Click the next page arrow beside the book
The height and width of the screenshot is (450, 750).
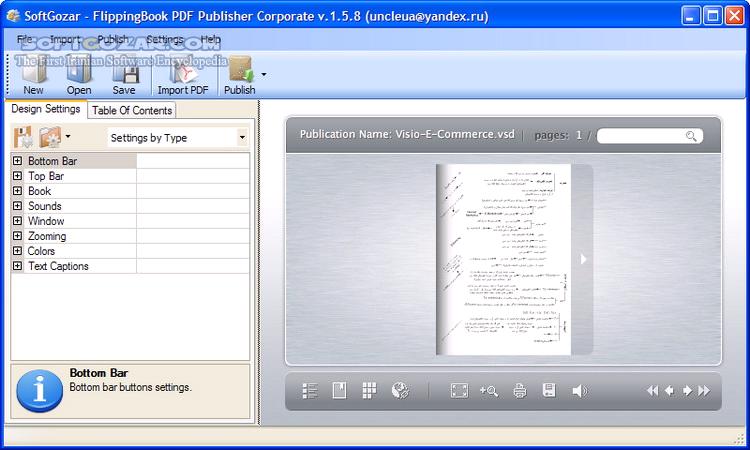point(583,259)
